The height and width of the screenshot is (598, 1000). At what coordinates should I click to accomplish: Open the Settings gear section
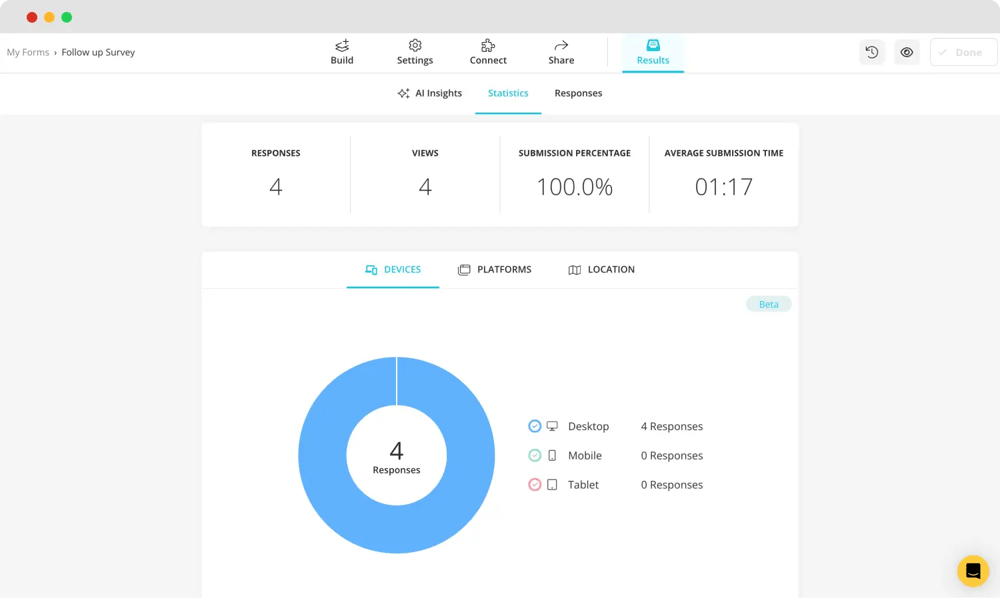tap(415, 52)
